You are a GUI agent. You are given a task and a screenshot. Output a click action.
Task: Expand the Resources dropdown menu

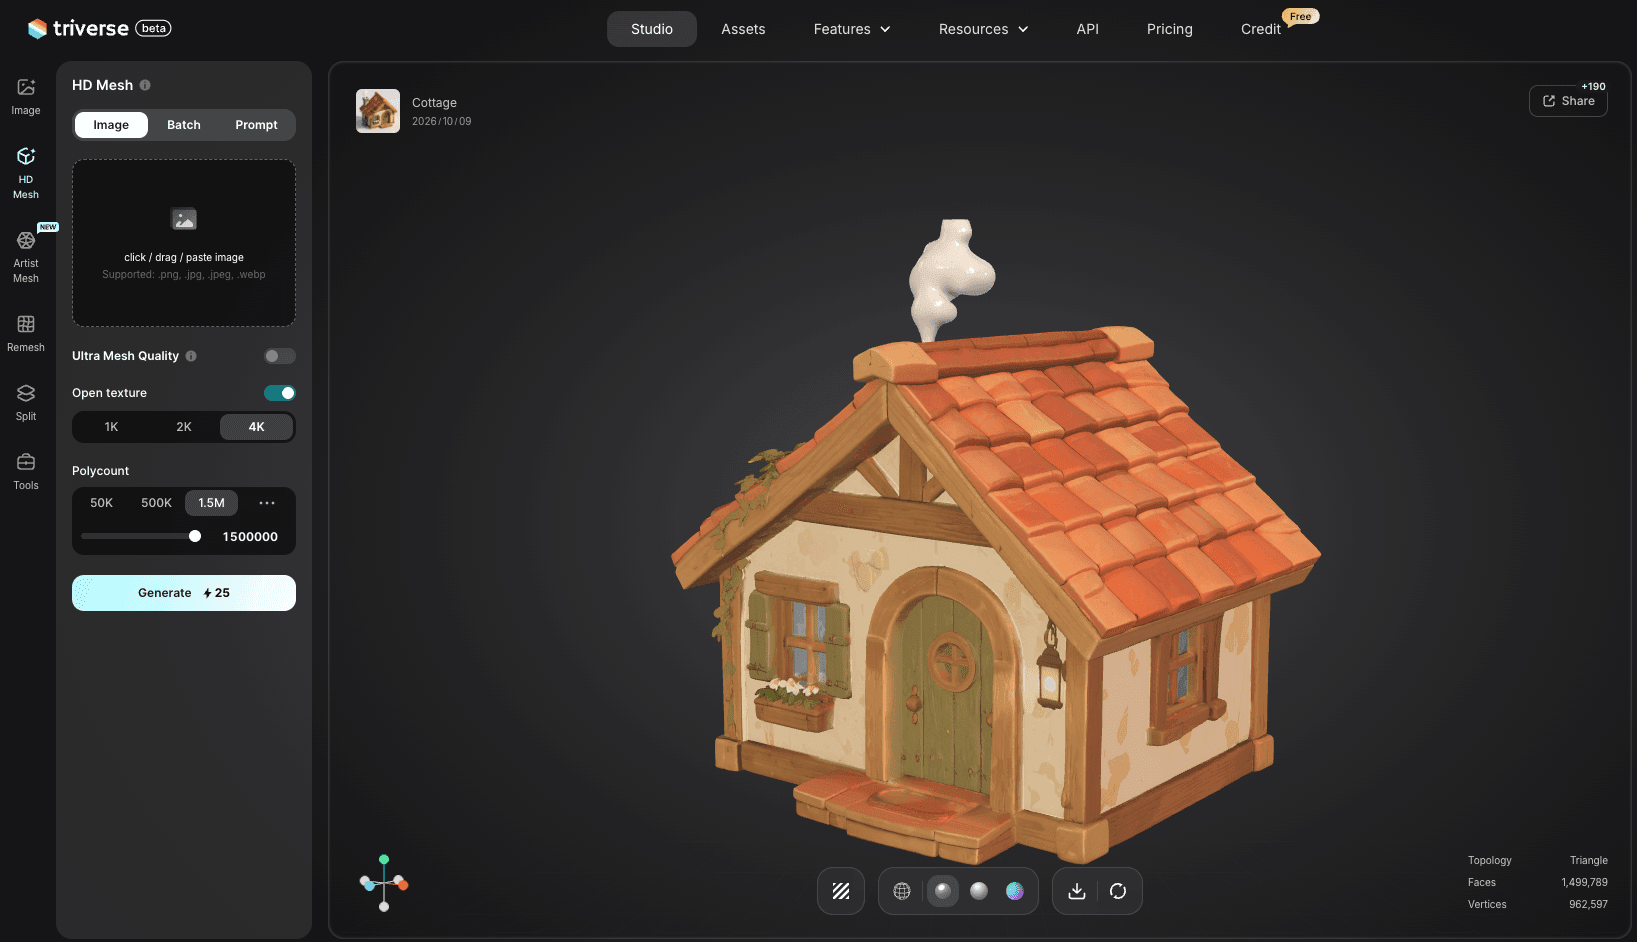pyautogui.click(x=983, y=29)
